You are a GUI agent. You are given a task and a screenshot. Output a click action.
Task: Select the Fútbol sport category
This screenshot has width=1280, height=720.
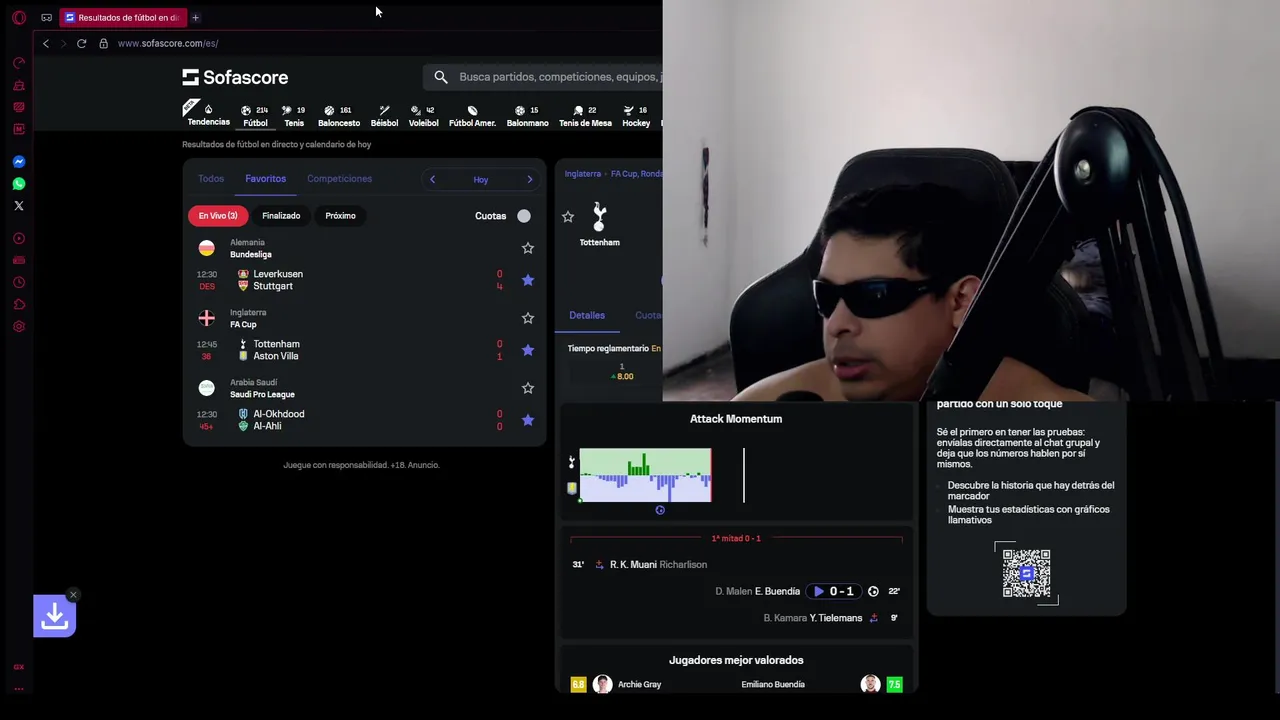pyautogui.click(x=255, y=116)
